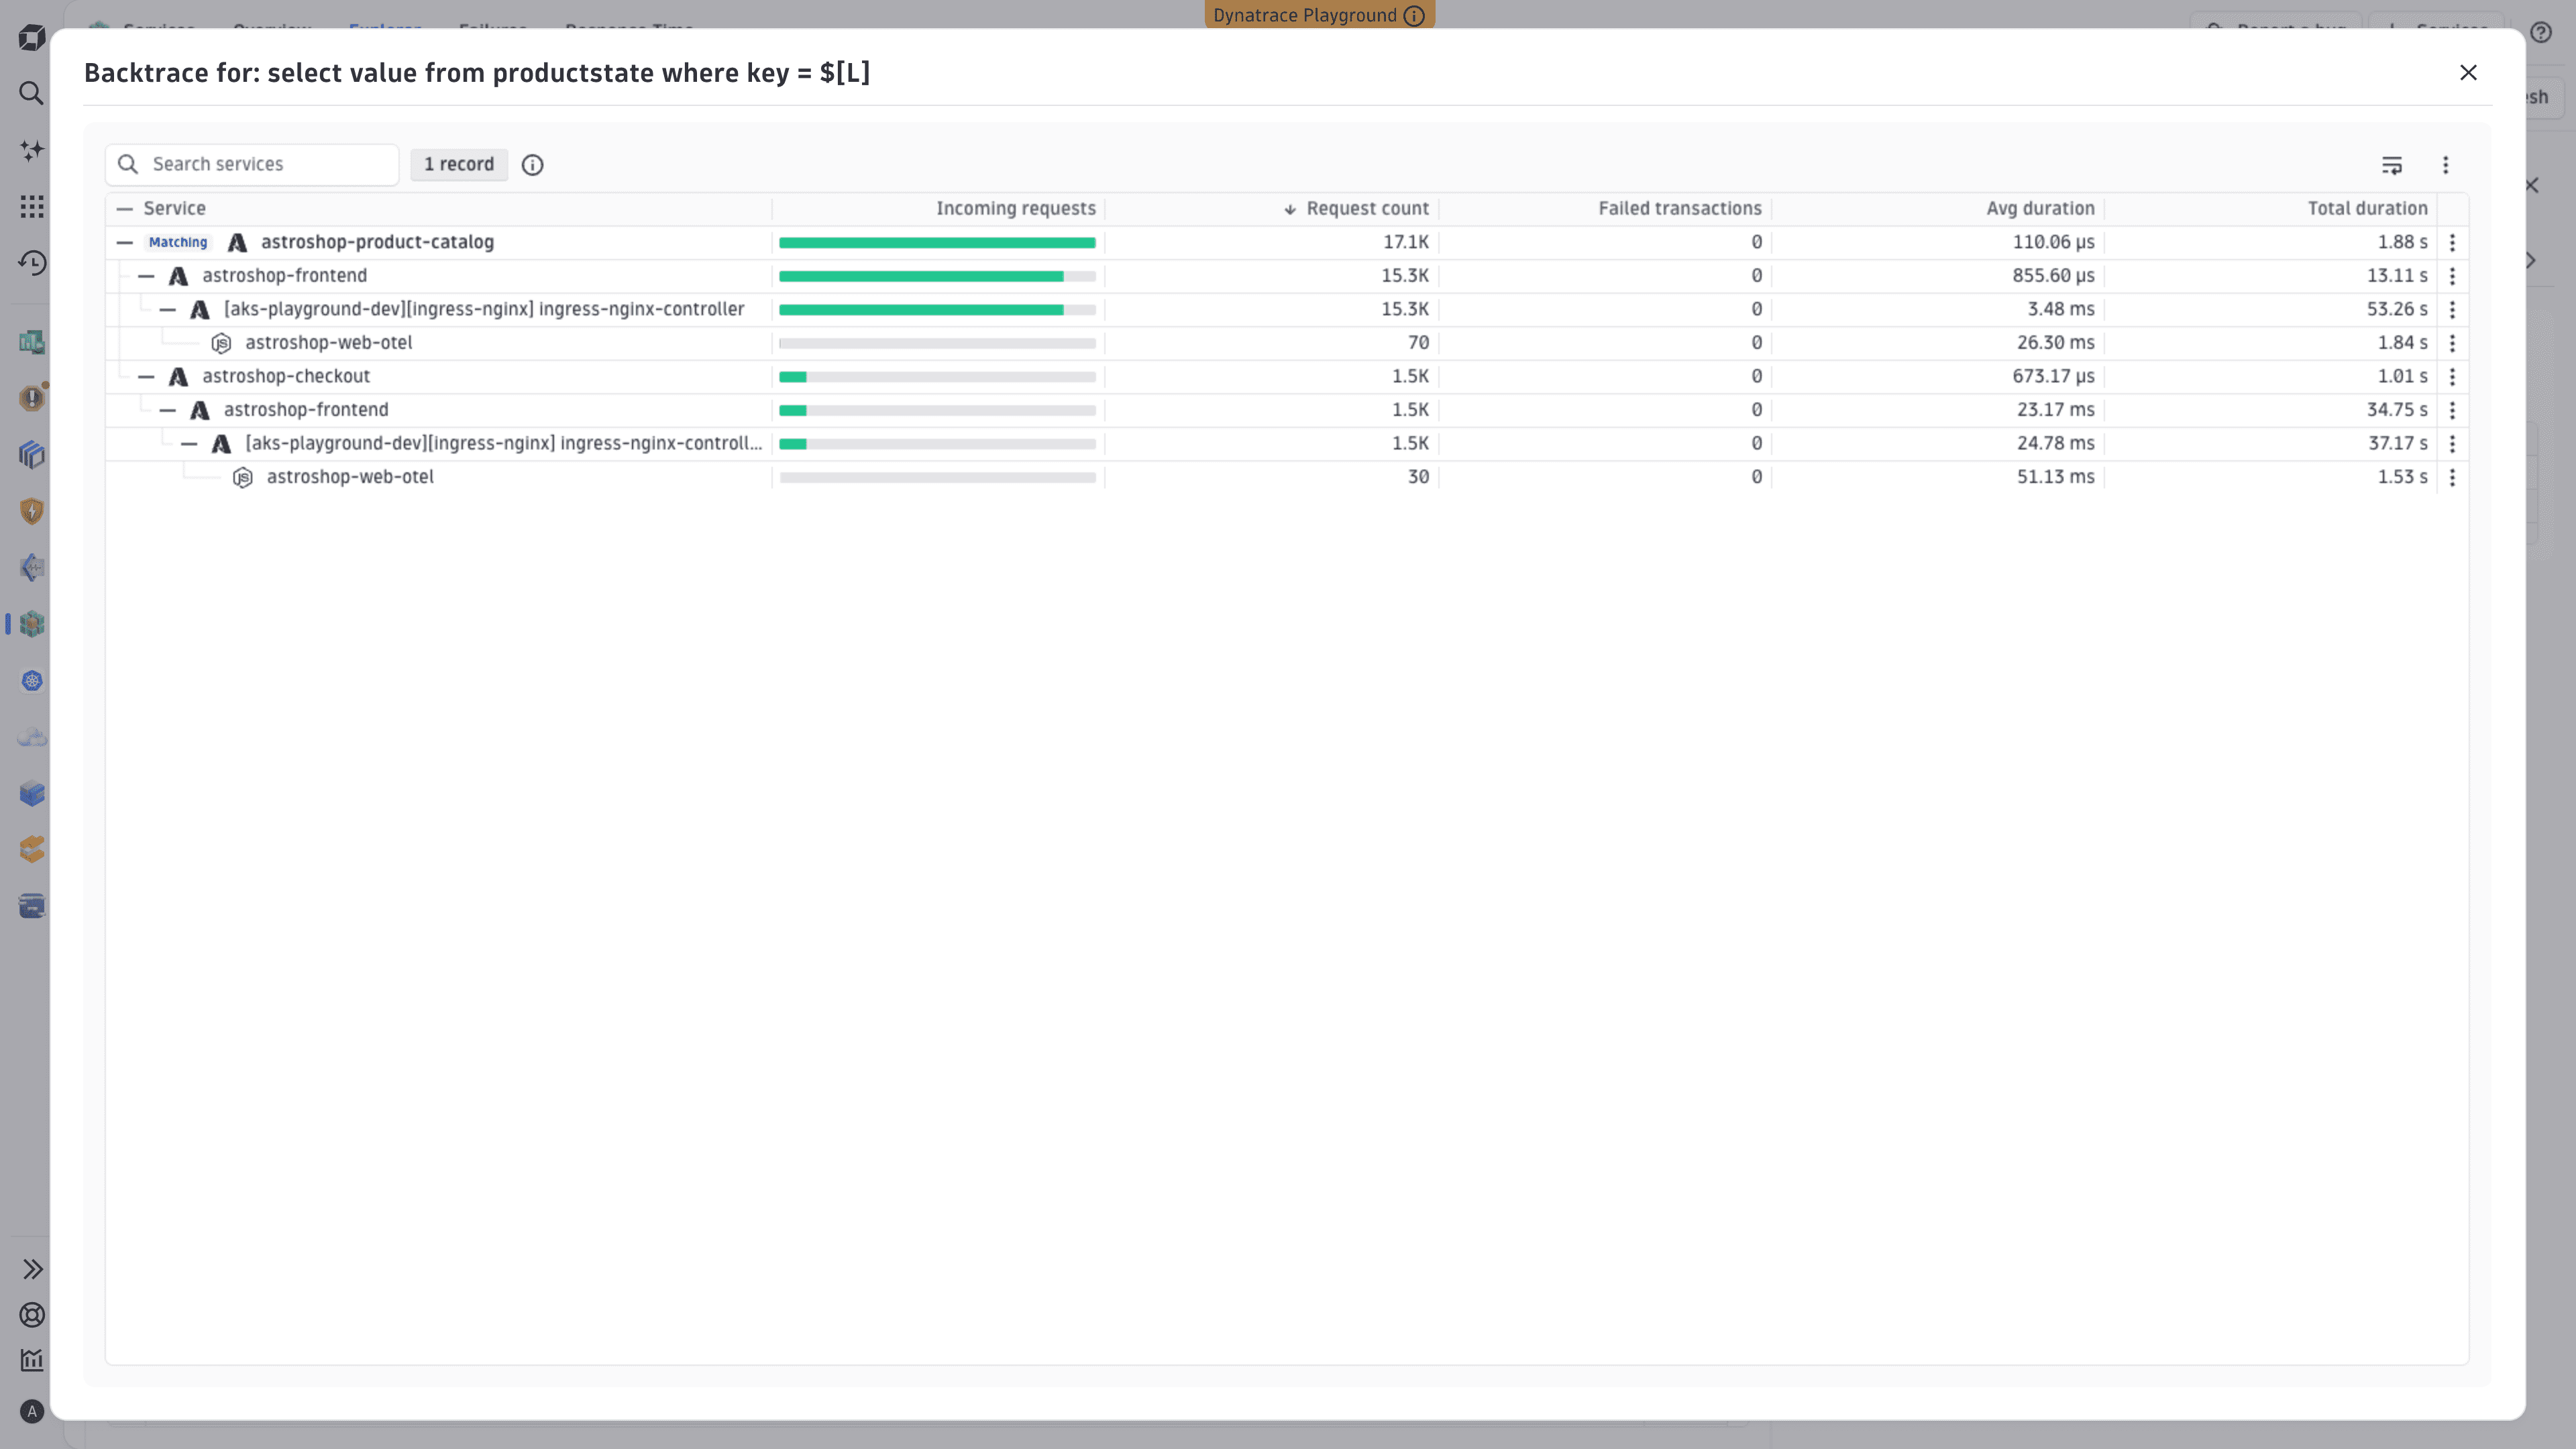Image resolution: width=2576 pixels, height=1449 pixels.
Task: Open row actions for astroshop-product-catalog
Action: pos(2452,243)
